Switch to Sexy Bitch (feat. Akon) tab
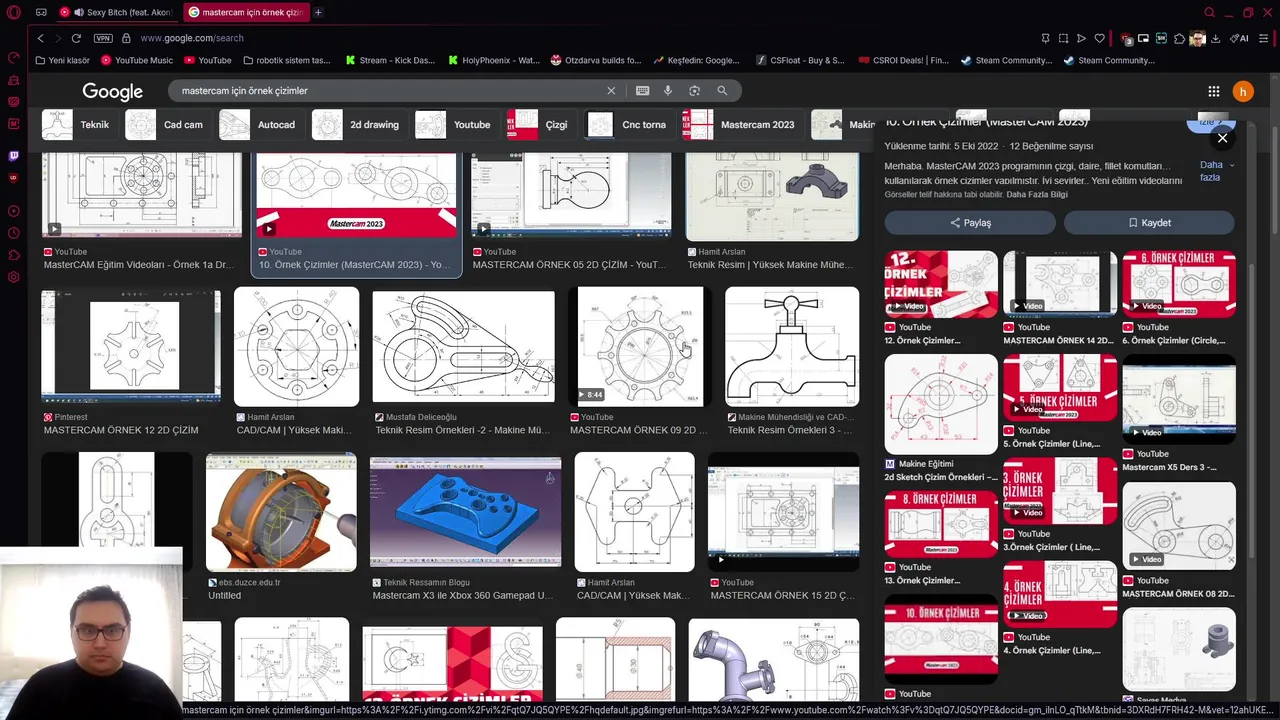 (x=116, y=12)
